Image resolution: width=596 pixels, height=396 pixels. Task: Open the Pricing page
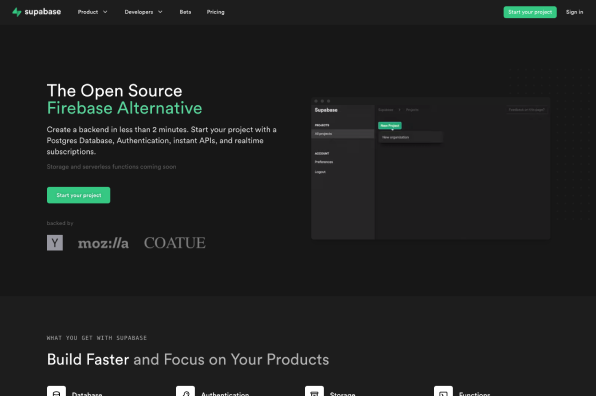216,12
